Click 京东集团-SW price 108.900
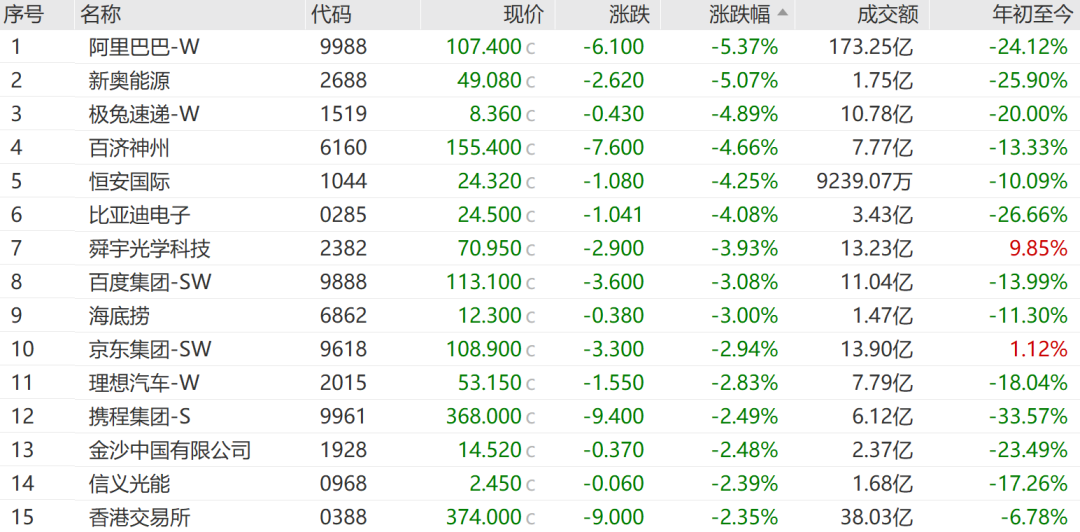 [484, 349]
